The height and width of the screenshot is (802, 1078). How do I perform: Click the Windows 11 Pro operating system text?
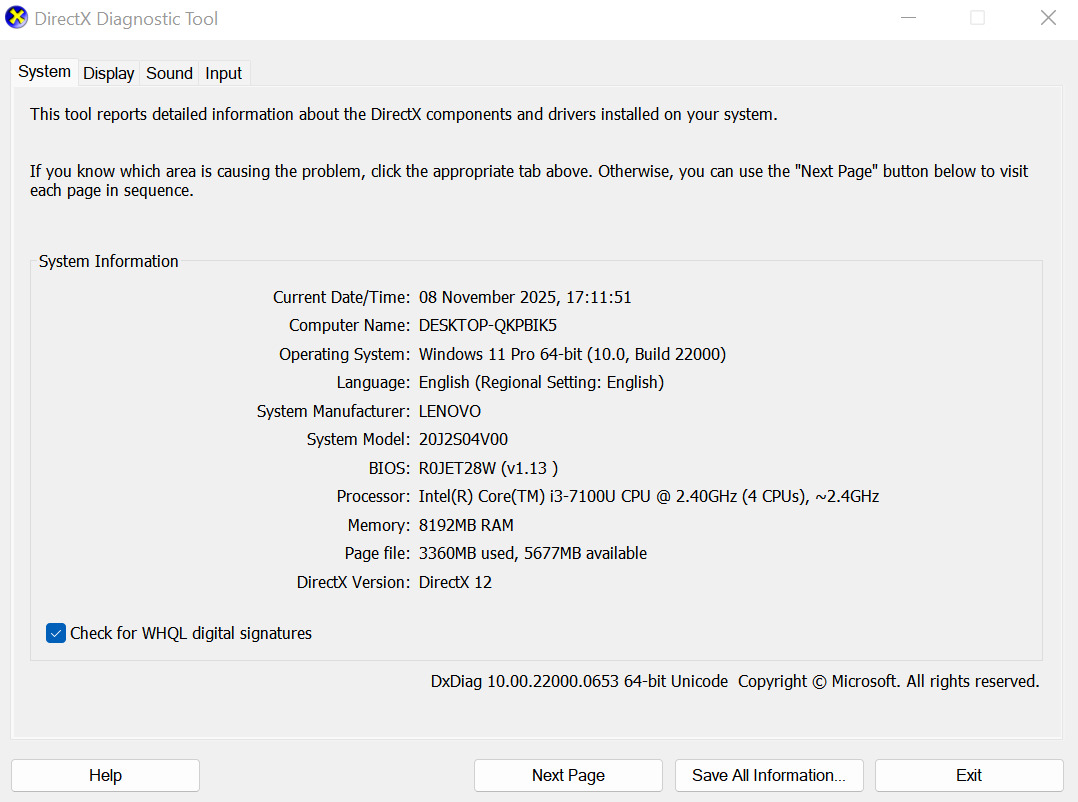572,354
